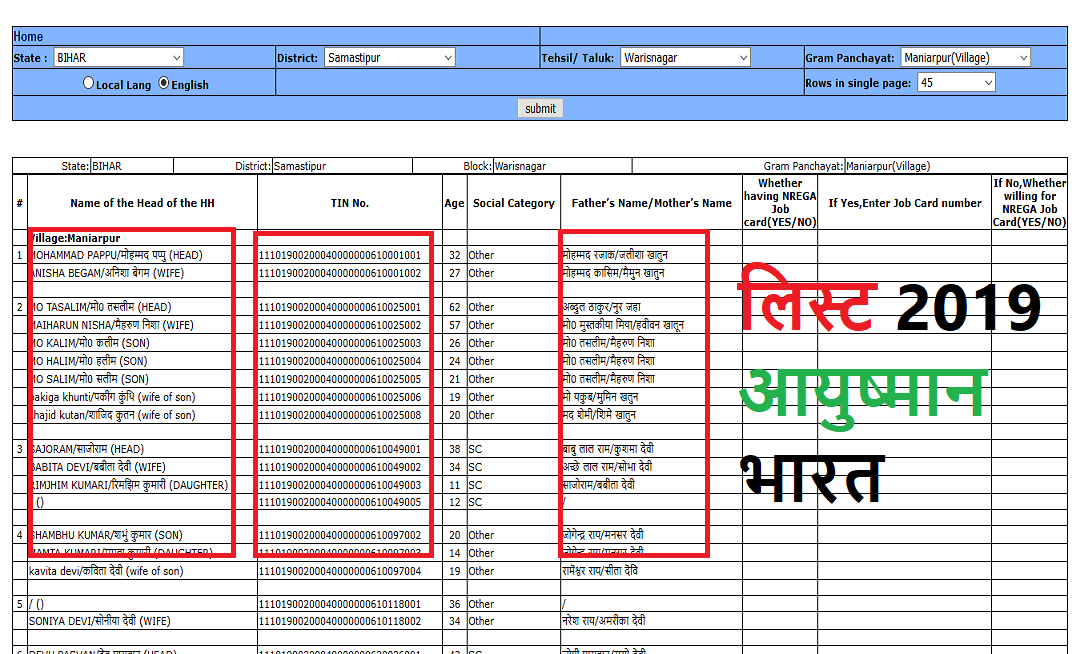The width and height of the screenshot is (1080, 654).
Task: Click 'If Yes,Enter Job Card number' header
Action: coord(904,203)
